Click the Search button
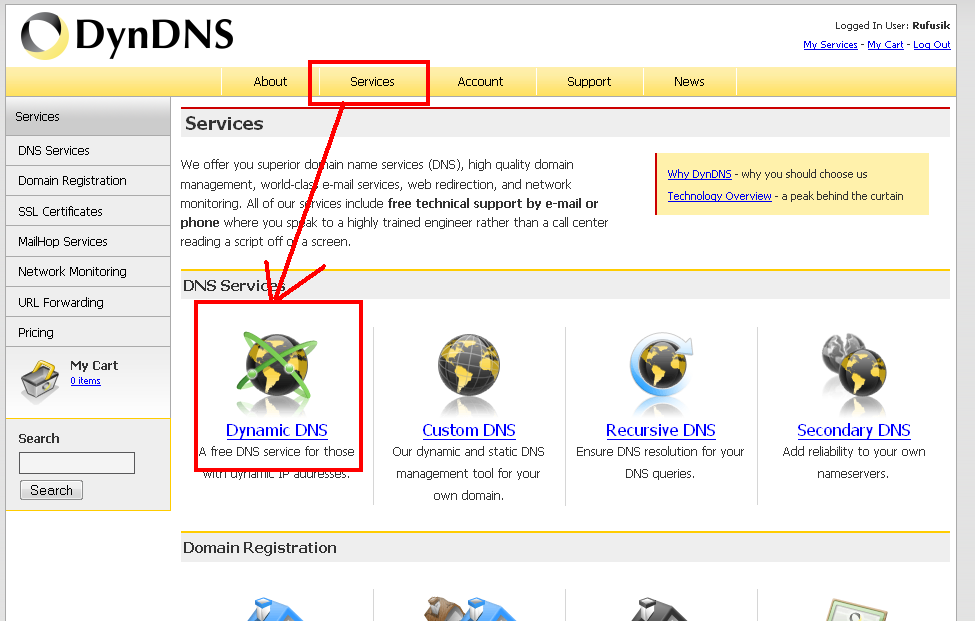This screenshot has width=975, height=621. tap(52, 490)
